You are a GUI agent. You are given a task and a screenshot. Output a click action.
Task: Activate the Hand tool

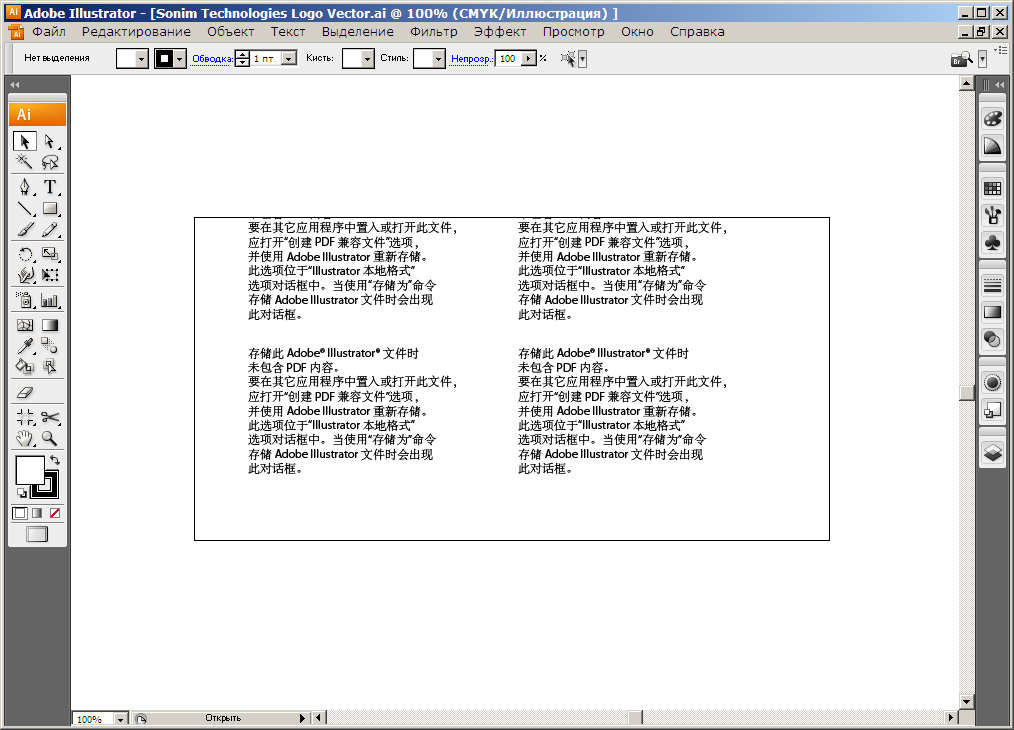coord(25,438)
